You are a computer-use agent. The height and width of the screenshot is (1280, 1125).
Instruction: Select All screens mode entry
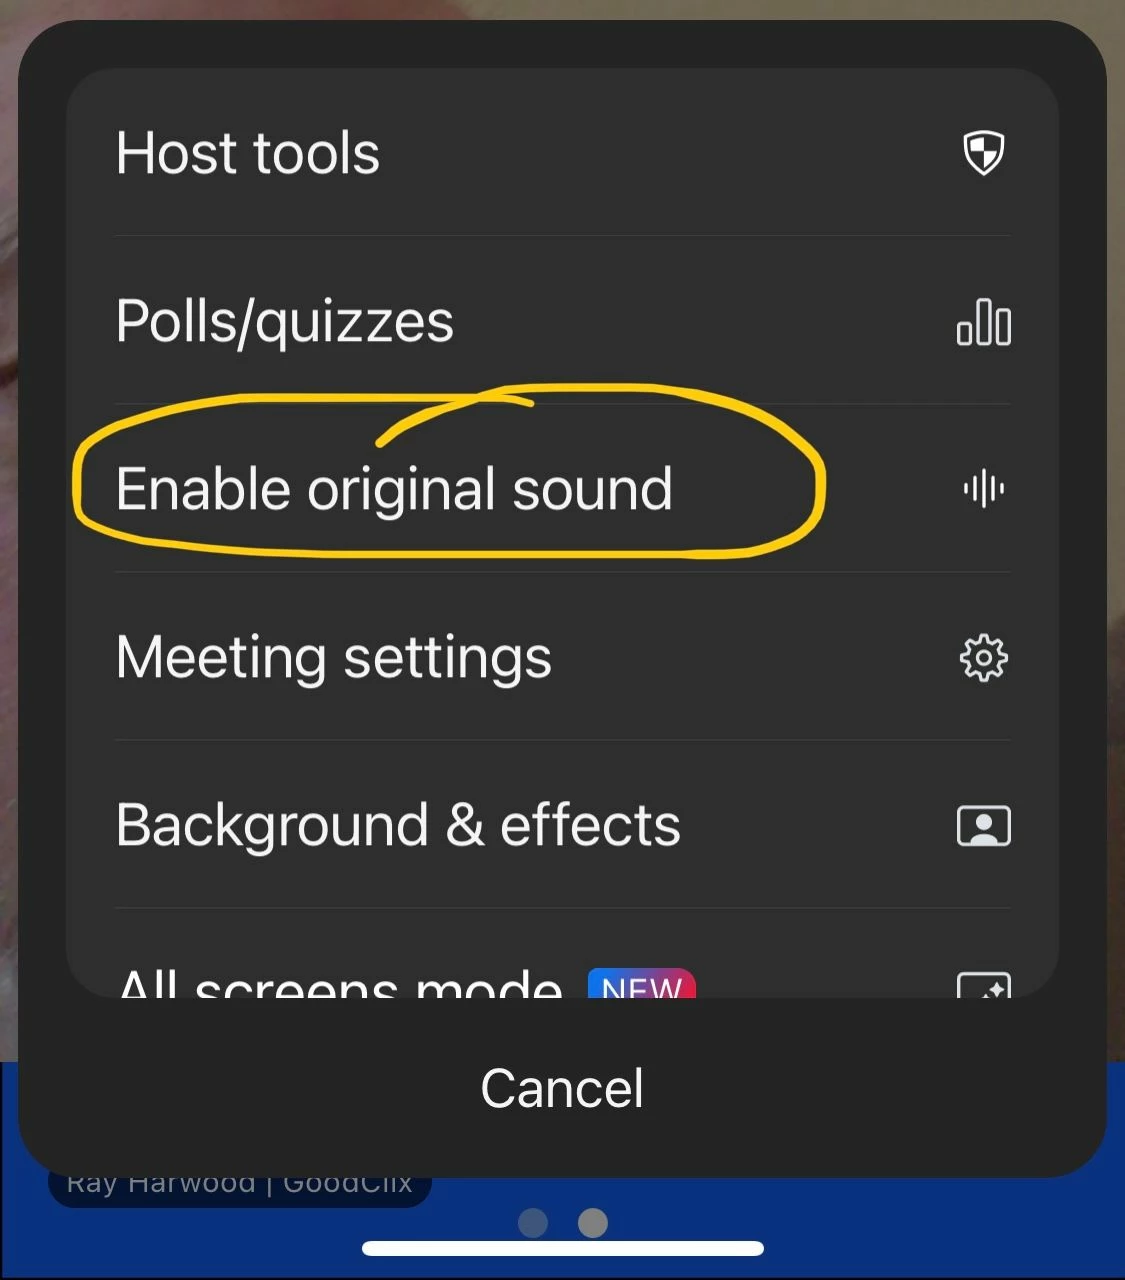(x=562, y=955)
